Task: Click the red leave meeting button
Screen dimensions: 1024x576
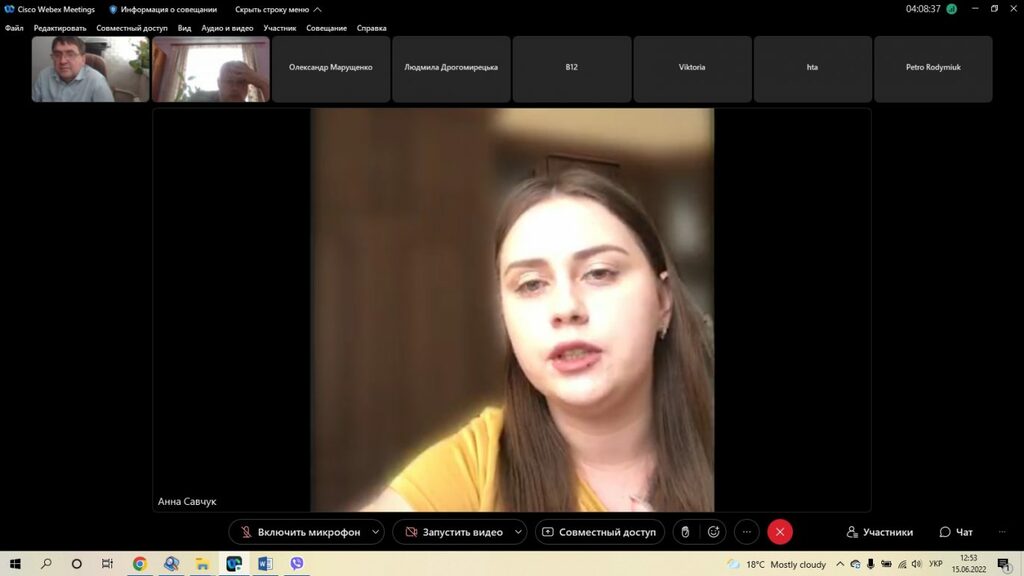Action: [x=780, y=532]
